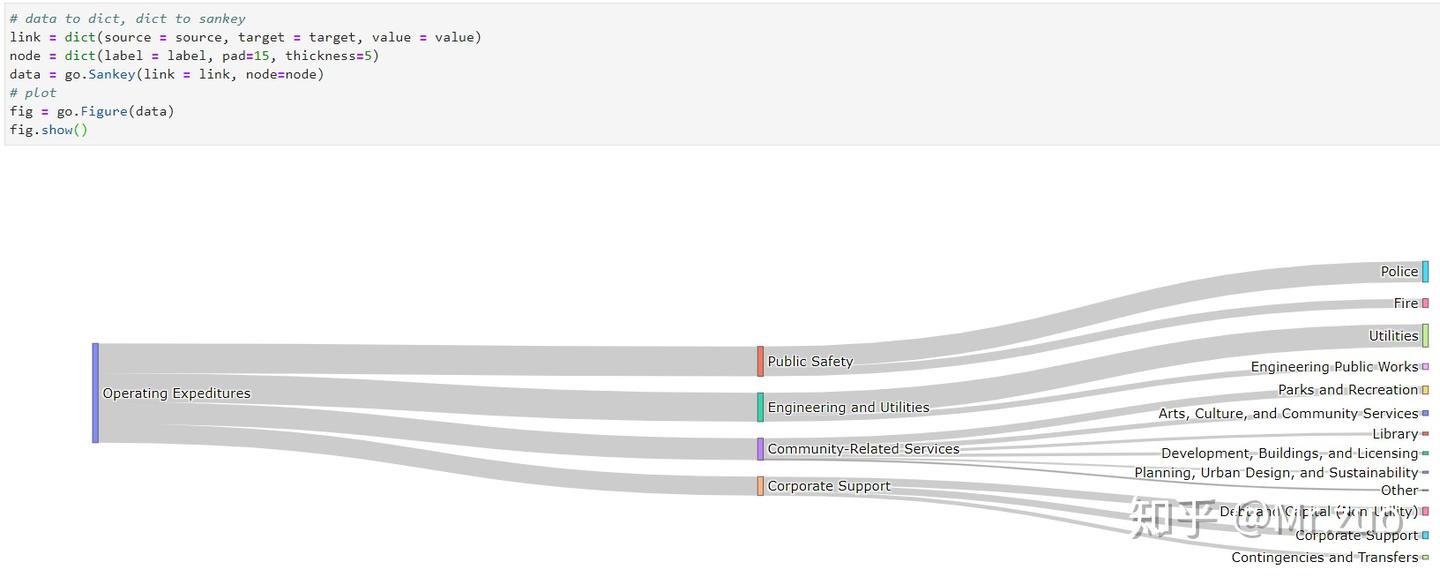Click the 'Other' node label
The image size is (1440, 577).
click(x=1398, y=491)
